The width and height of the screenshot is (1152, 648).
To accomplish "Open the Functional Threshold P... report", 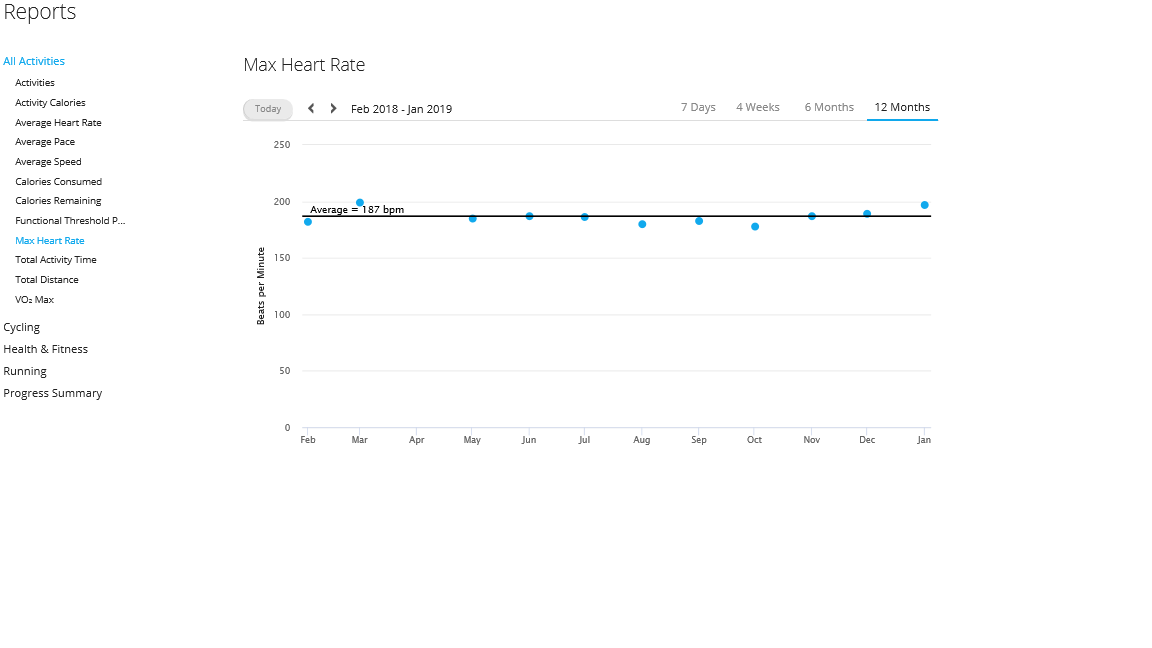I will 70,220.
